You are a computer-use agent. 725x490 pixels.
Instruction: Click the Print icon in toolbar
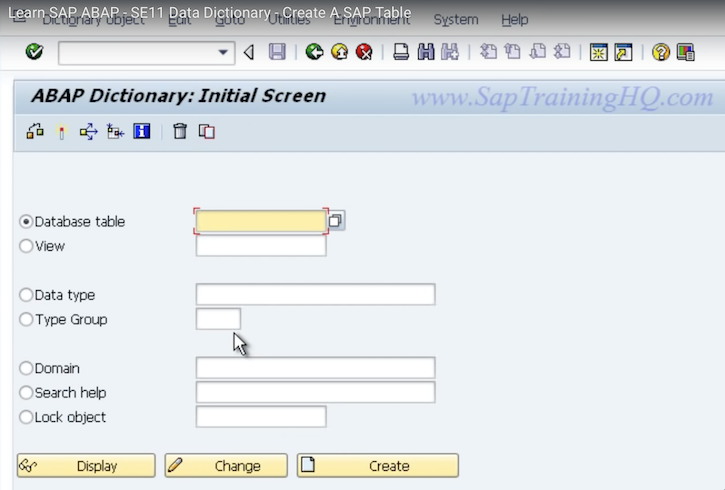401,52
